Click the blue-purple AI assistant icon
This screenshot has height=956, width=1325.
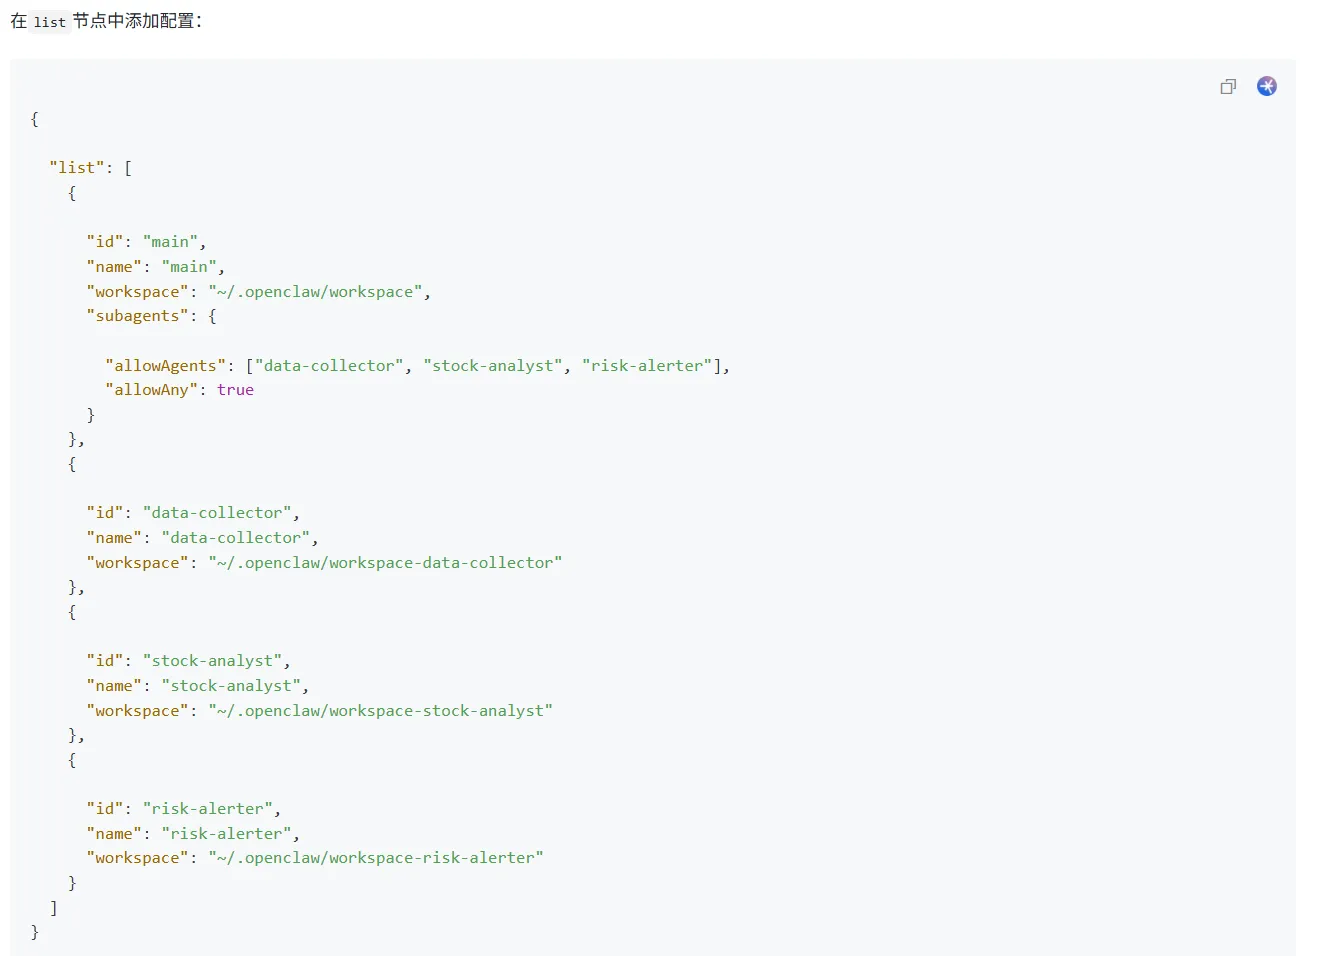(1267, 86)
